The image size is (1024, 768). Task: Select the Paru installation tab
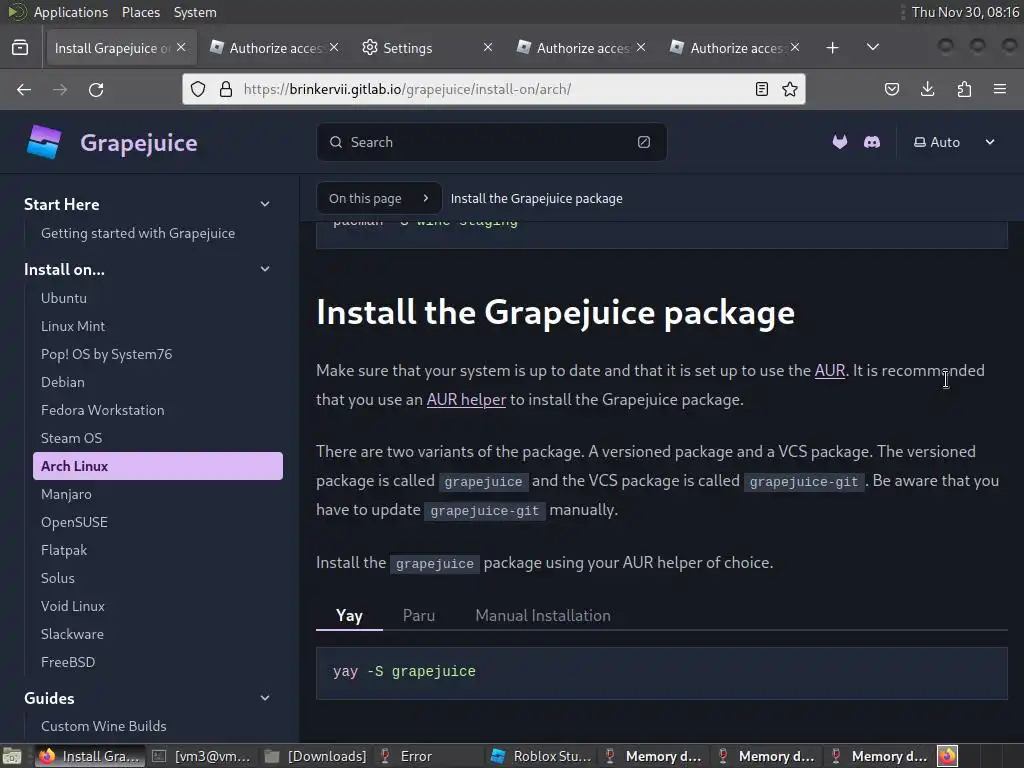(419, 615)
